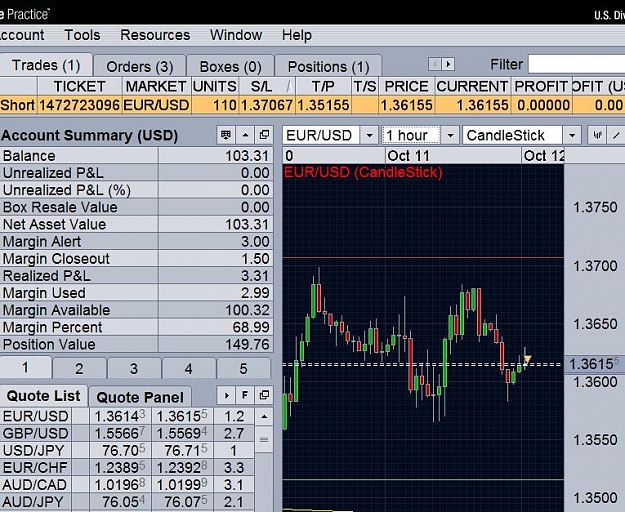Click the Margin Available row

(x=136, y=310)
